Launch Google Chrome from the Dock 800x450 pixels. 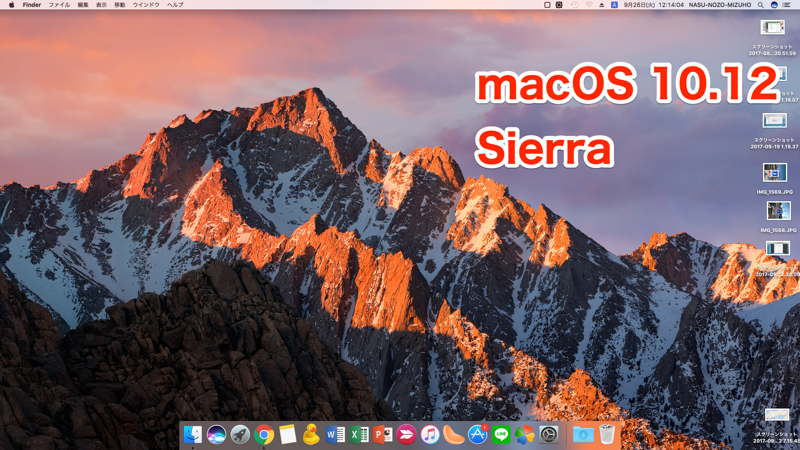point(264,435)
